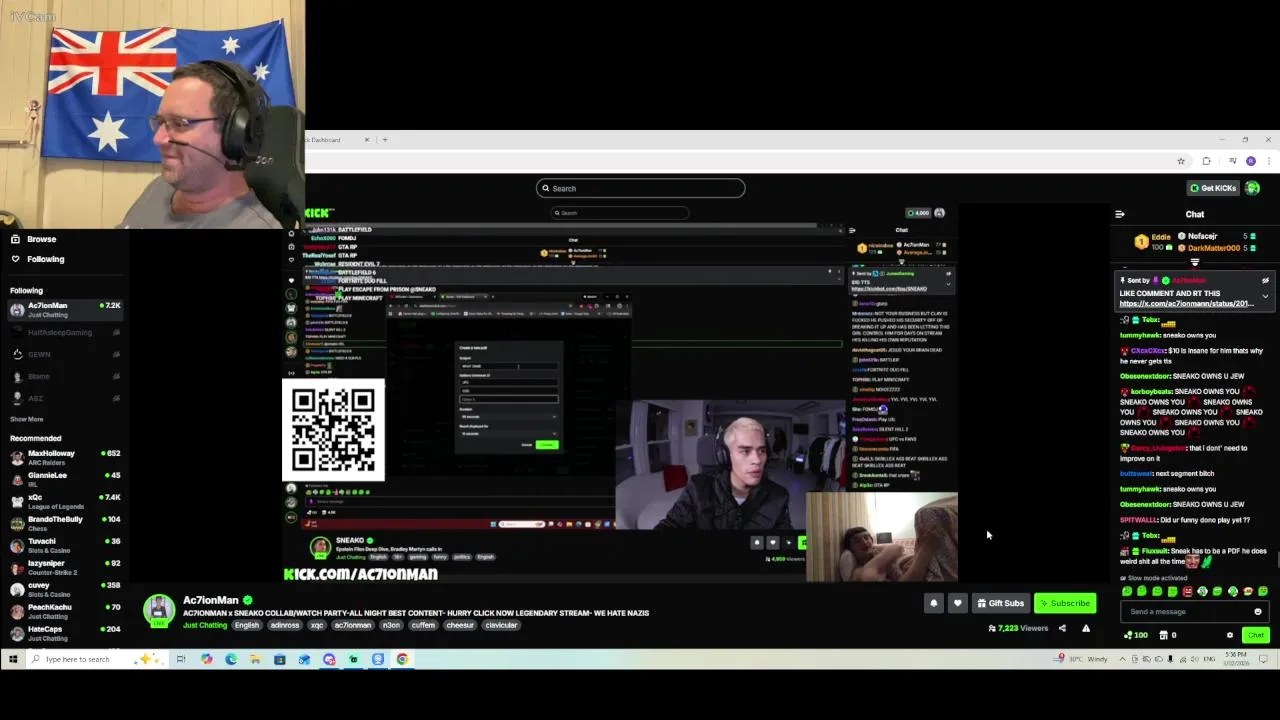Select the adinross tag
This screenshot has width=1280, height=720.
click(285, 625)
